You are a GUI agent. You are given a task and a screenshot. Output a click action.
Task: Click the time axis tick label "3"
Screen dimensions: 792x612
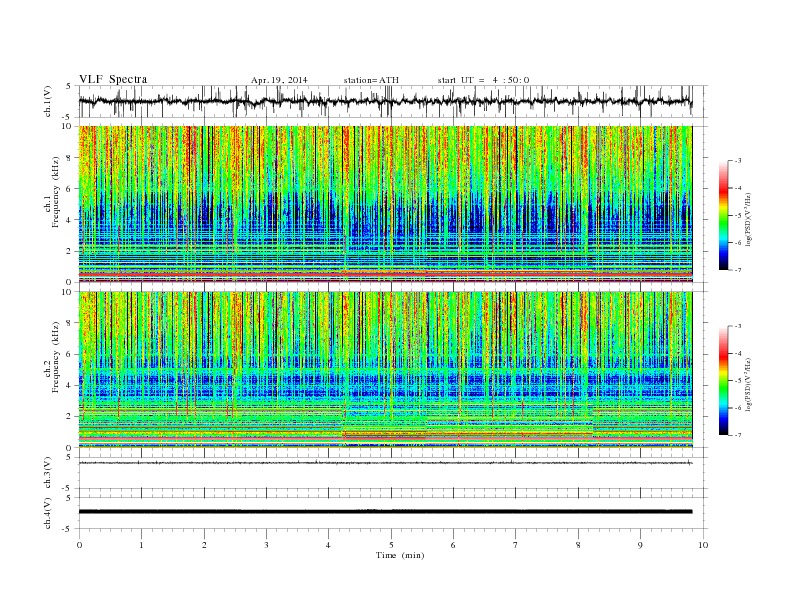(266, 545)
